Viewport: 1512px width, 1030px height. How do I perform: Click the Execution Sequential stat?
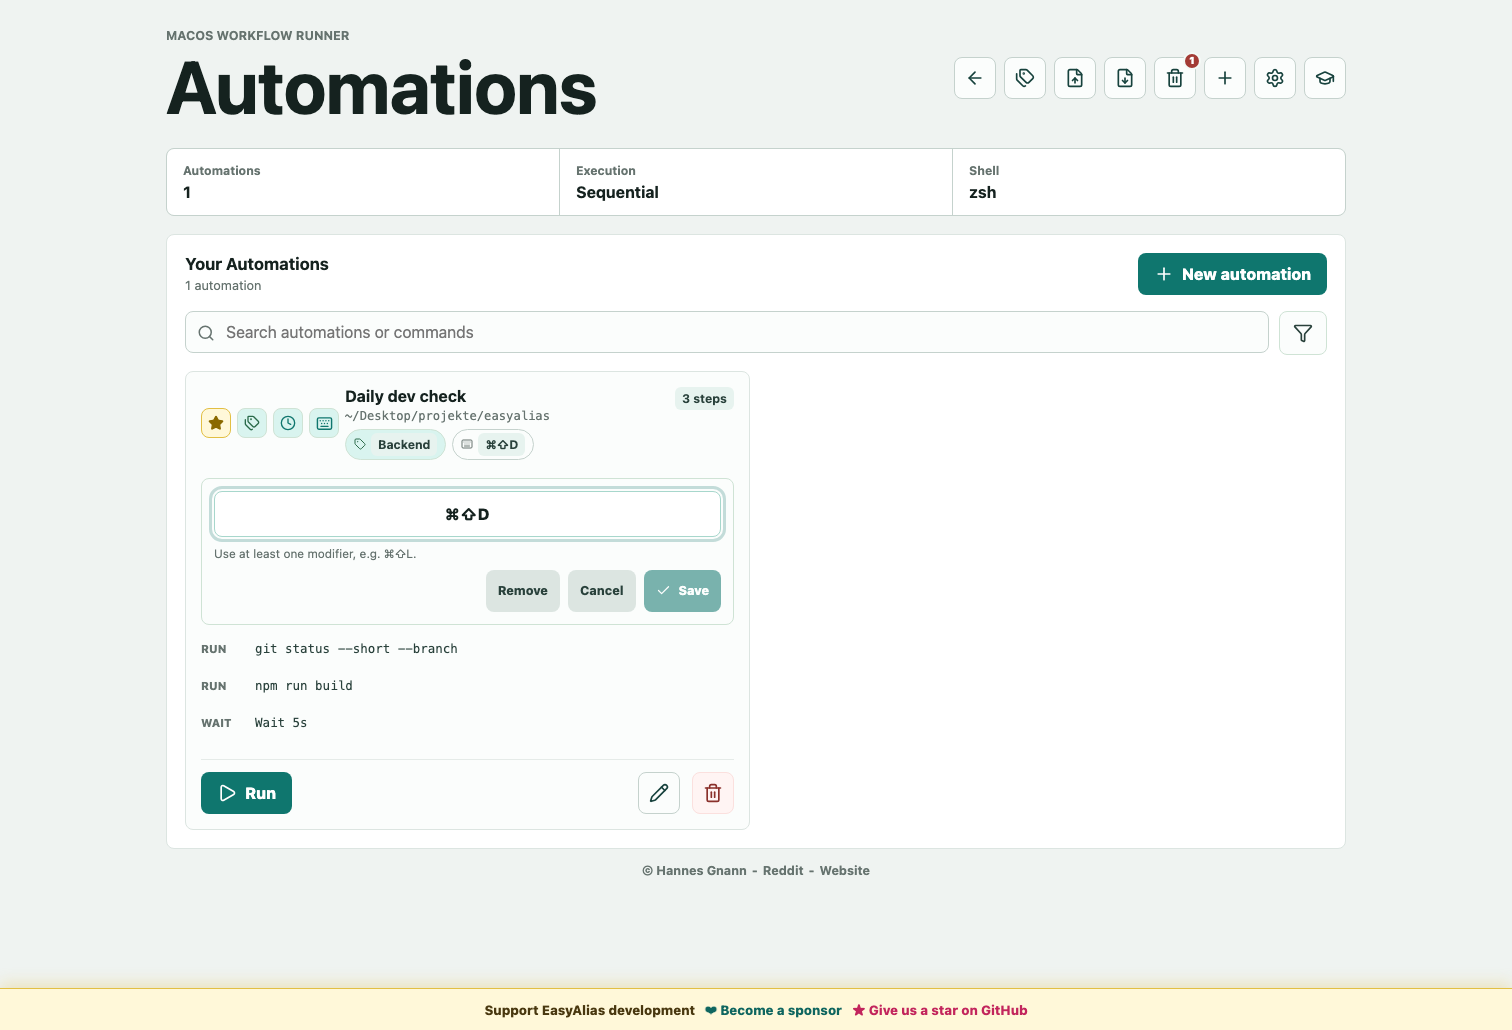(x=756, y=182)
